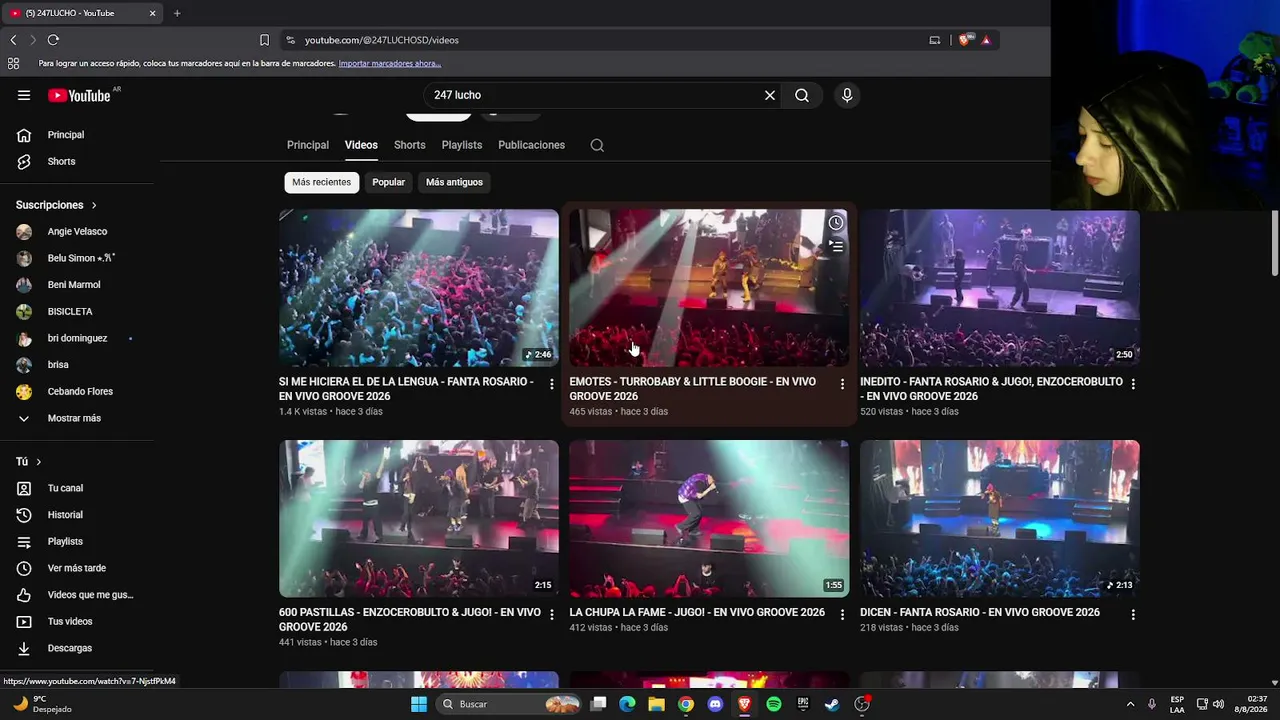Click the YouTube search magnifier button
The width and height of the screenshot is (1280, 720).
click(802, 95)
